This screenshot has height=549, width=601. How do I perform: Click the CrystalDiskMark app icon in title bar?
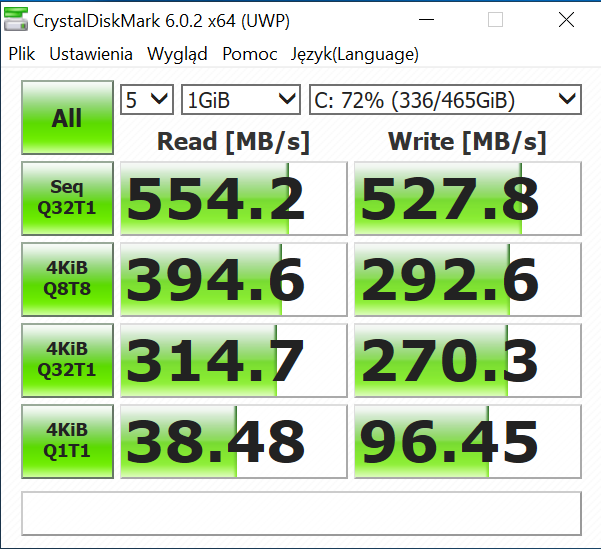pos(16,19)
